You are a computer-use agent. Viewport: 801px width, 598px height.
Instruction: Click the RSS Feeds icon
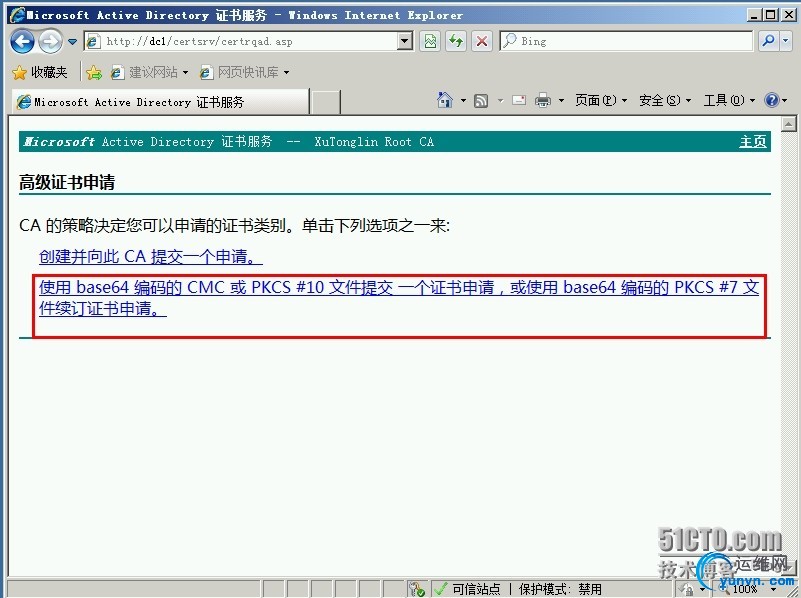[481, 101]
